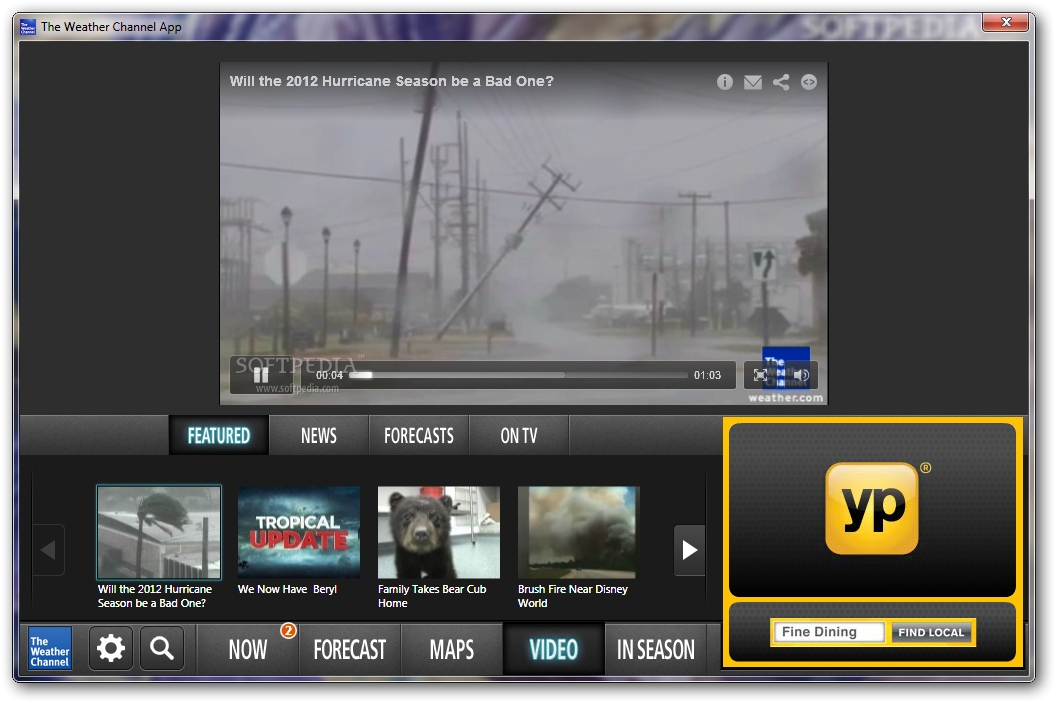Select the Video section
Viewport: 1056px width, 703px height.
coord(554,650)
